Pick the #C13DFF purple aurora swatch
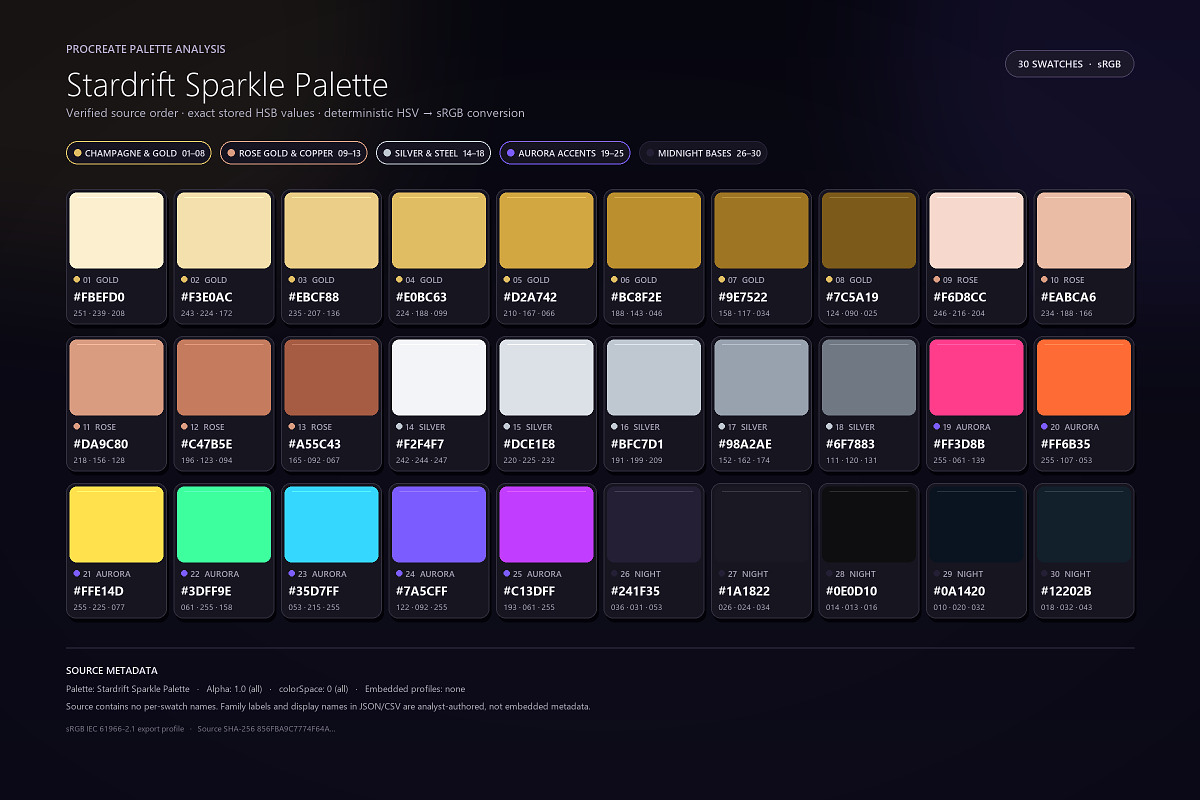This screenshot has height=800, width=1200. [546, 524]
